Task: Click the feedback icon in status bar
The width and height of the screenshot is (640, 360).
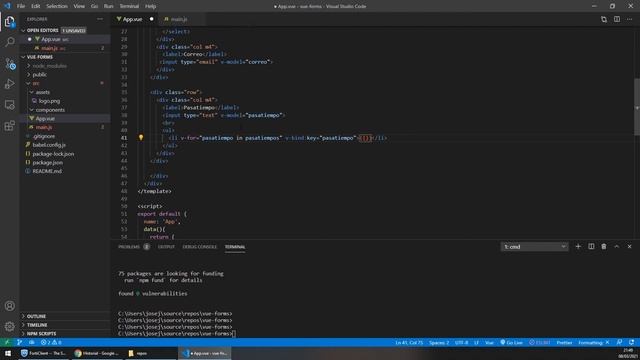Action: tap(619, 342)
